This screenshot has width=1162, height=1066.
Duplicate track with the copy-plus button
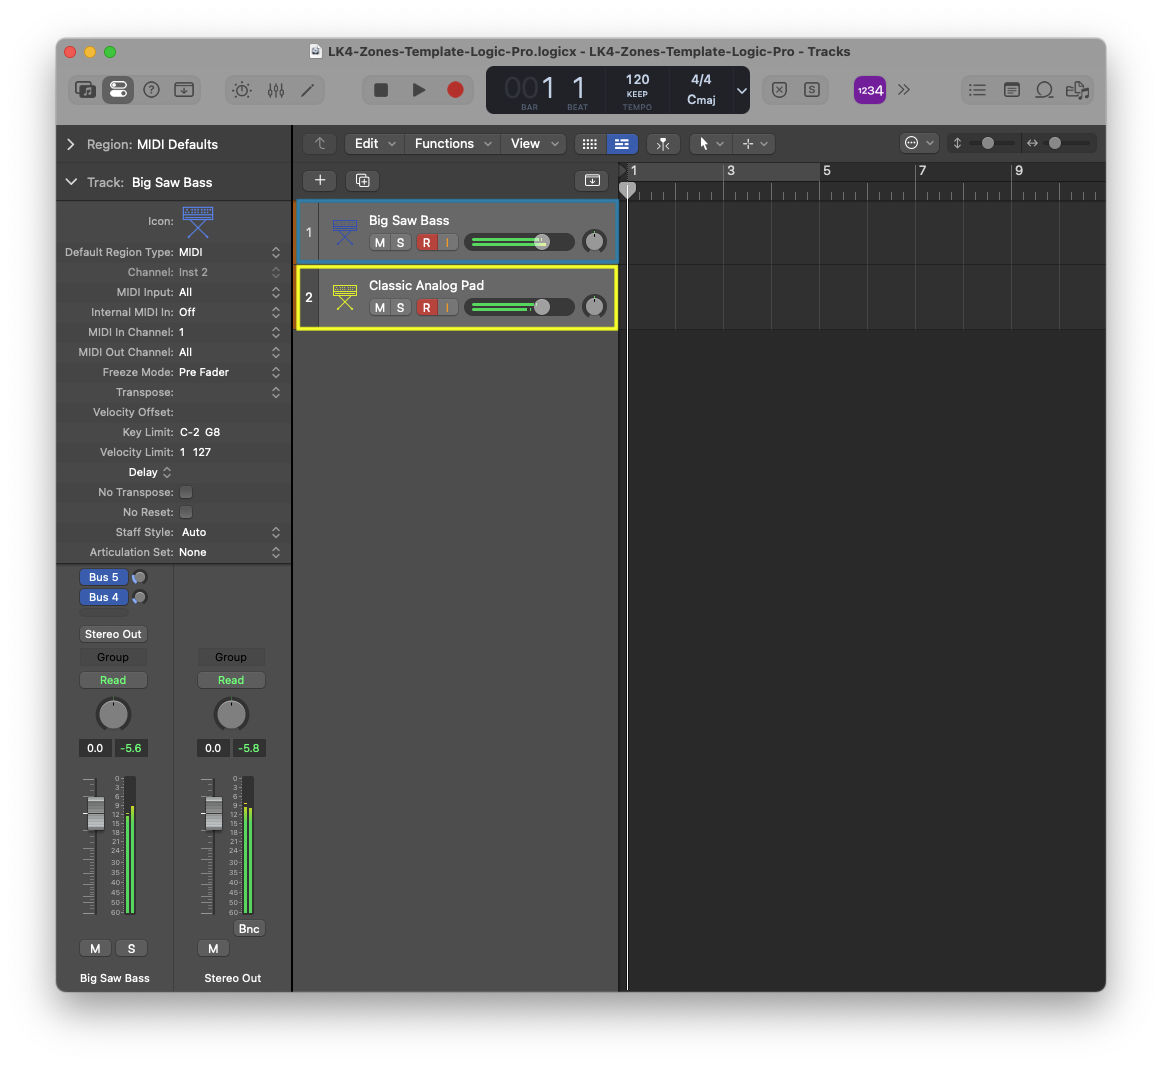pyautogui.click(x=362, y=180)
